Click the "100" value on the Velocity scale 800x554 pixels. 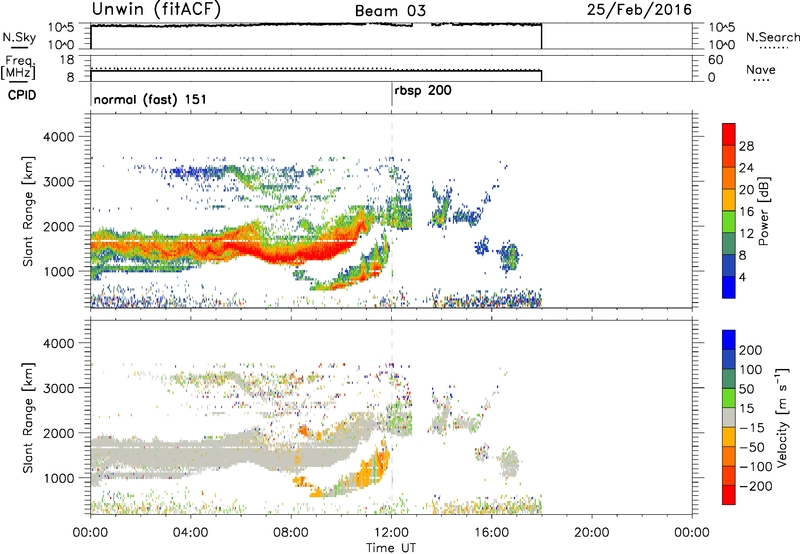[751, 369]
